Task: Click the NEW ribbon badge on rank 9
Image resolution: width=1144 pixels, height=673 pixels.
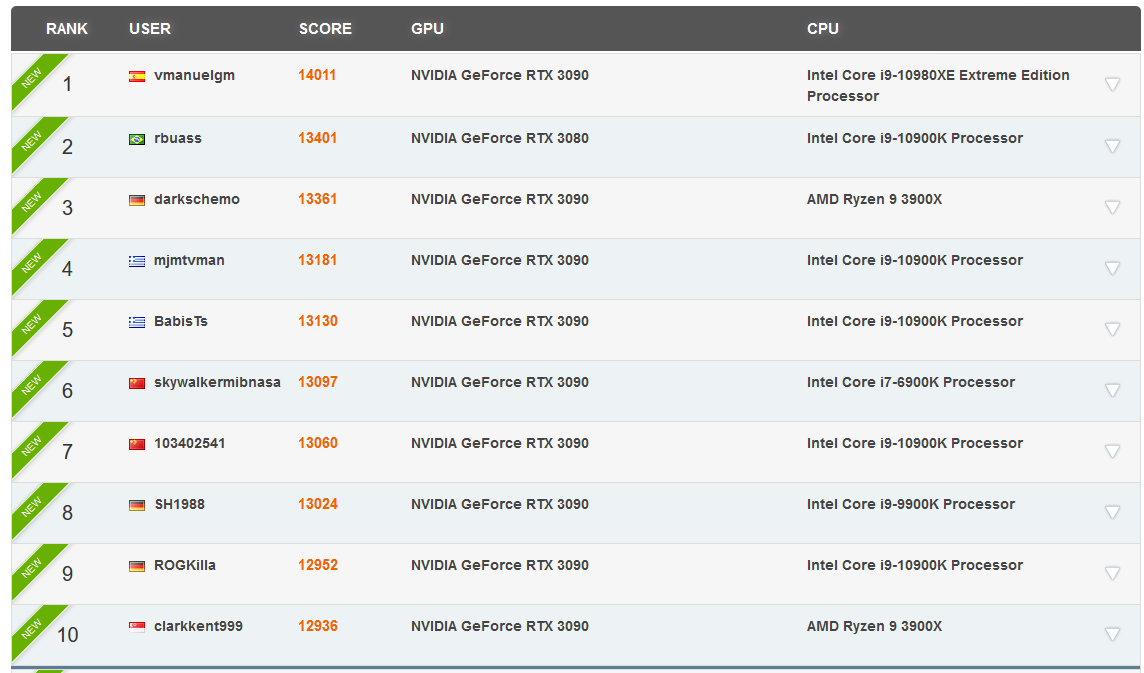Action: point(33,567)
